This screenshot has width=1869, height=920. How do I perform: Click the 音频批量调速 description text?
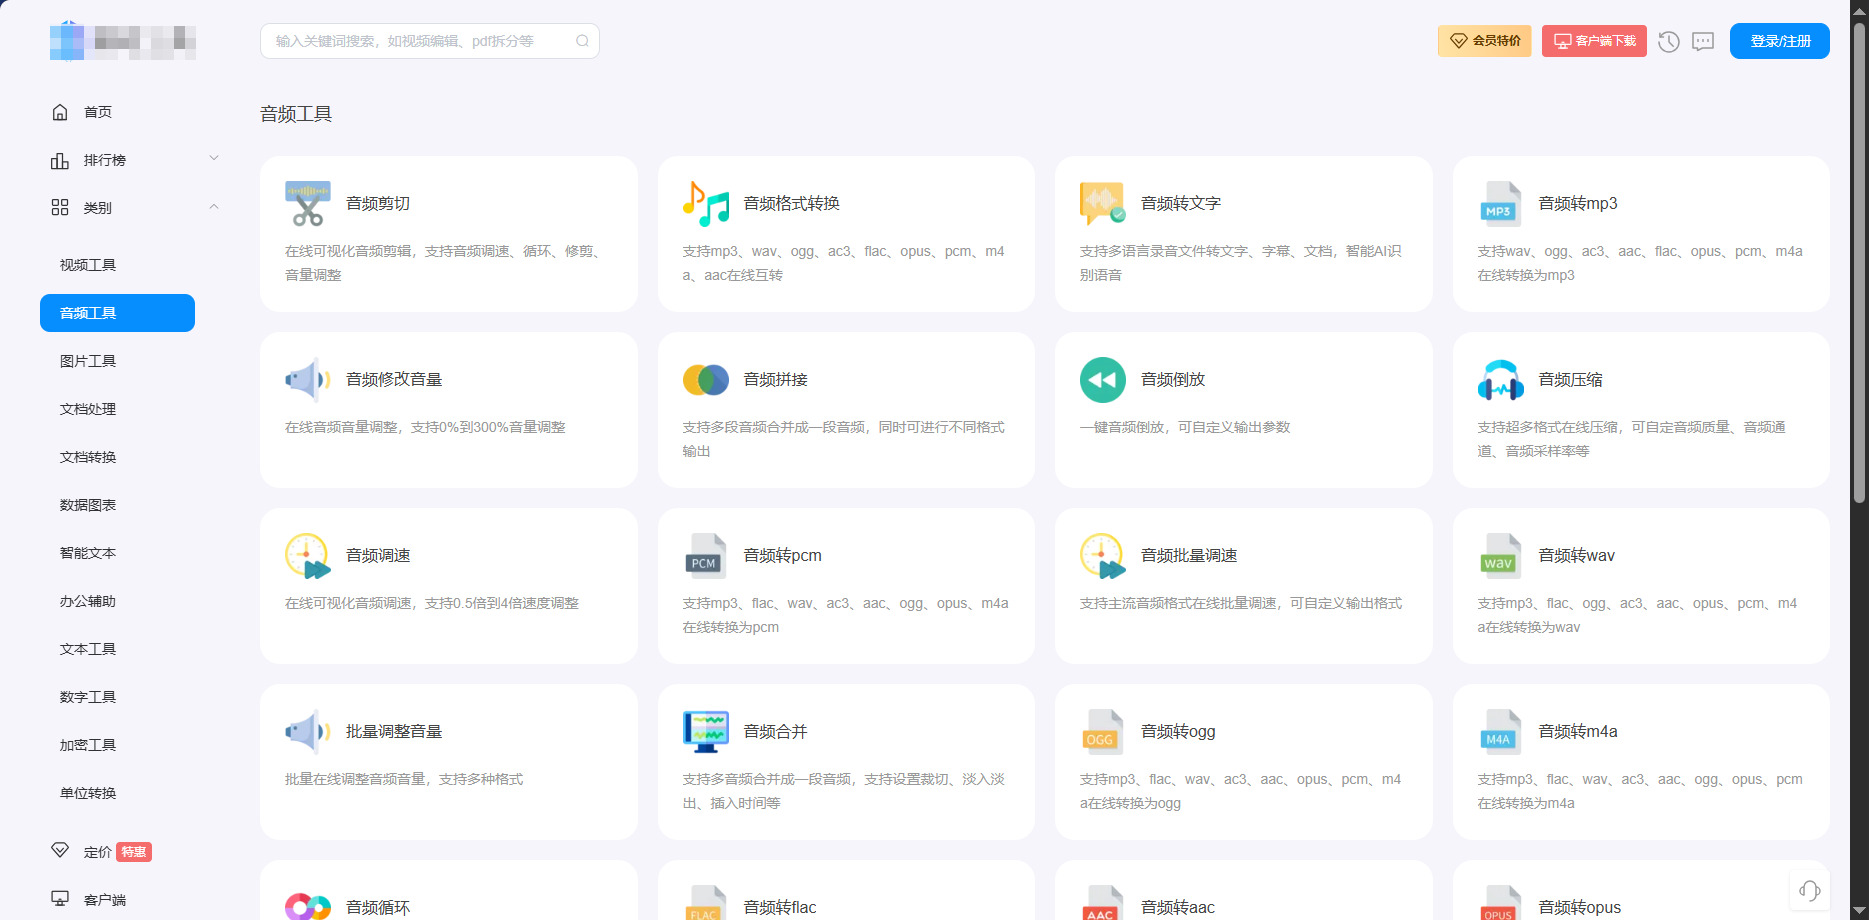pyautogui.click(x=1241, y=604)
